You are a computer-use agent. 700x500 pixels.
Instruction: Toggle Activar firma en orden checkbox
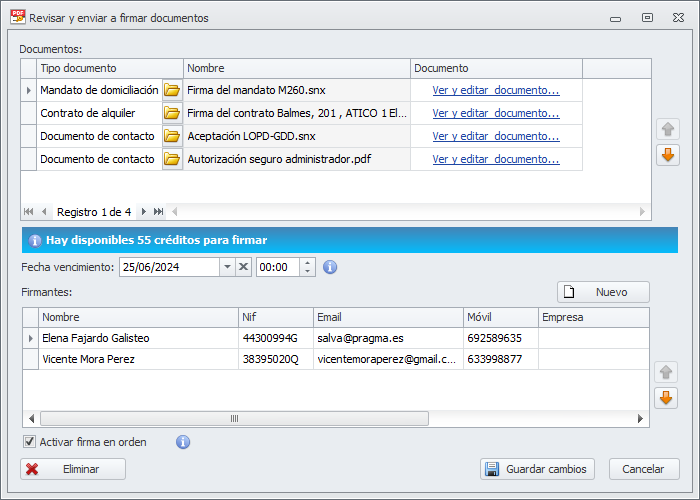pyautogui.click(x=29, y=442)
